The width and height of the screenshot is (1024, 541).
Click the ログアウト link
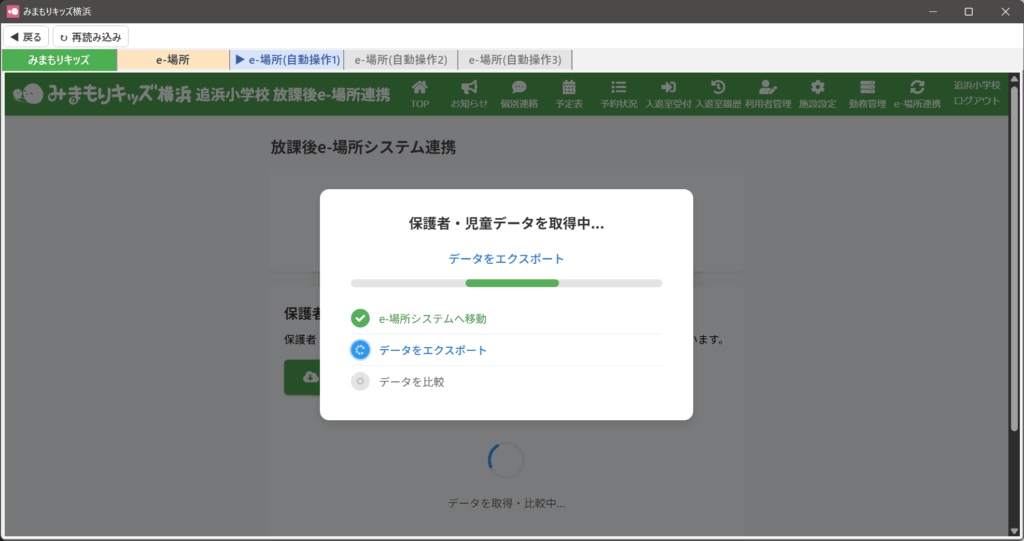click(x=977, y=101)
